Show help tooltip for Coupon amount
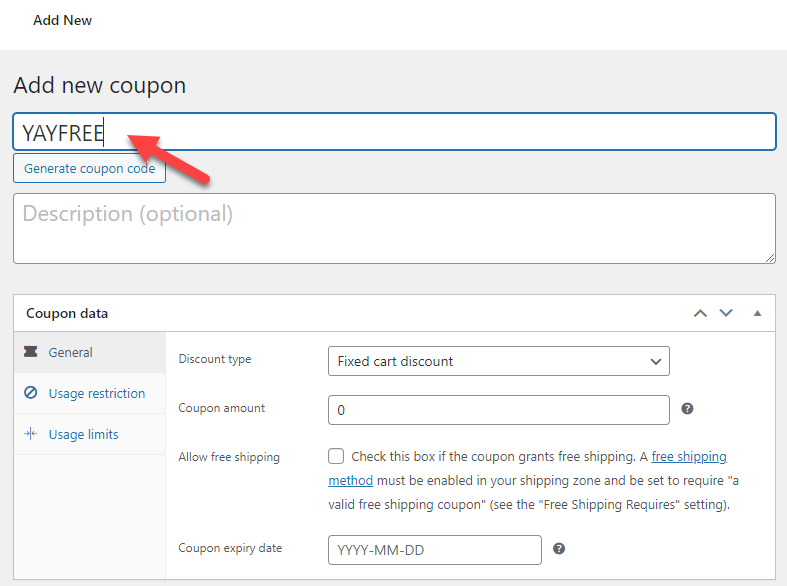787x586 pixels. coord(687,409)
